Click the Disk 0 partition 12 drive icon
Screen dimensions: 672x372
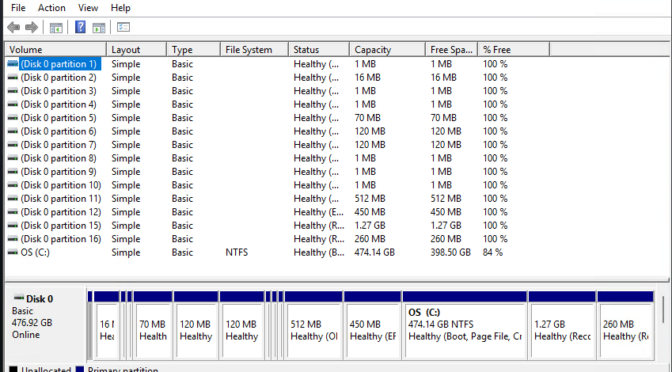[12, 212]
